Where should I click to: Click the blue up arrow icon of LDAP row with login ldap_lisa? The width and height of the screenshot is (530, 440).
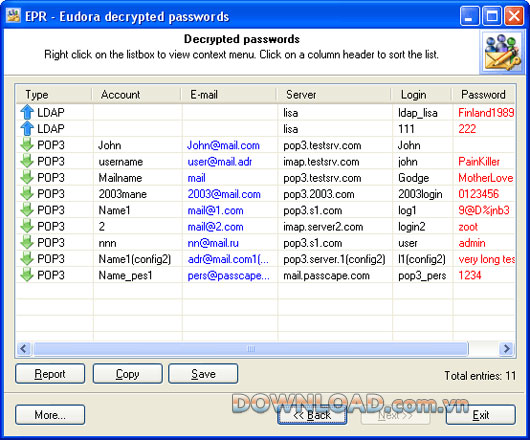pos(27,112)
